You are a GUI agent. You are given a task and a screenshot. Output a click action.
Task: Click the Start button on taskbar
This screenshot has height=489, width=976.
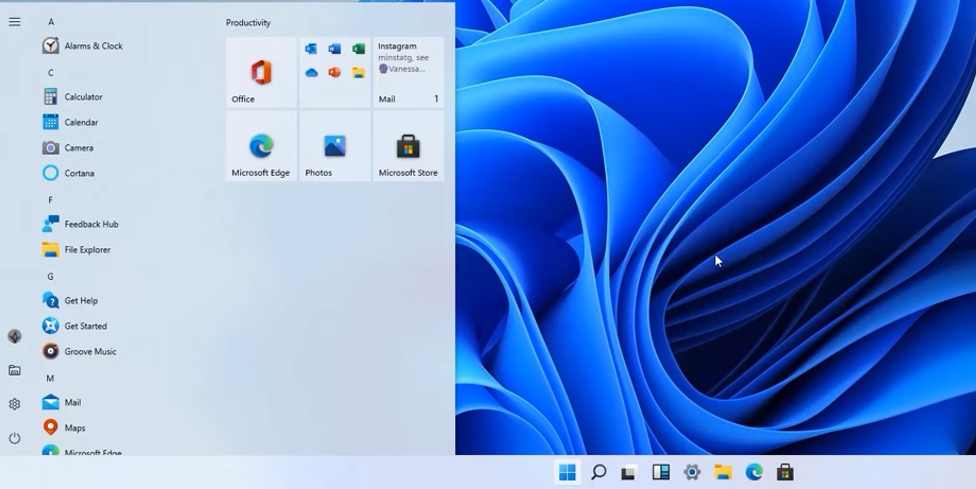tap(567, 472)
